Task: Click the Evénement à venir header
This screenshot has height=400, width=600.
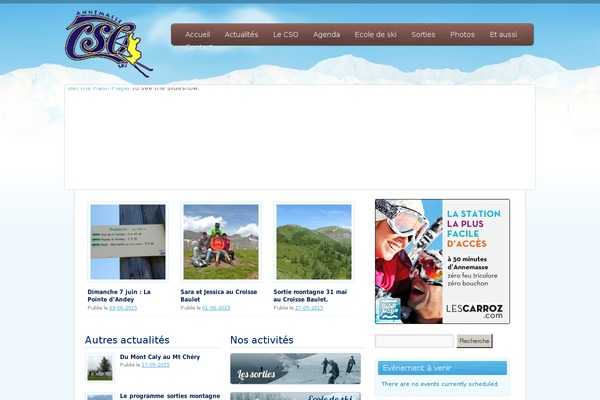Action: point(442,368)
